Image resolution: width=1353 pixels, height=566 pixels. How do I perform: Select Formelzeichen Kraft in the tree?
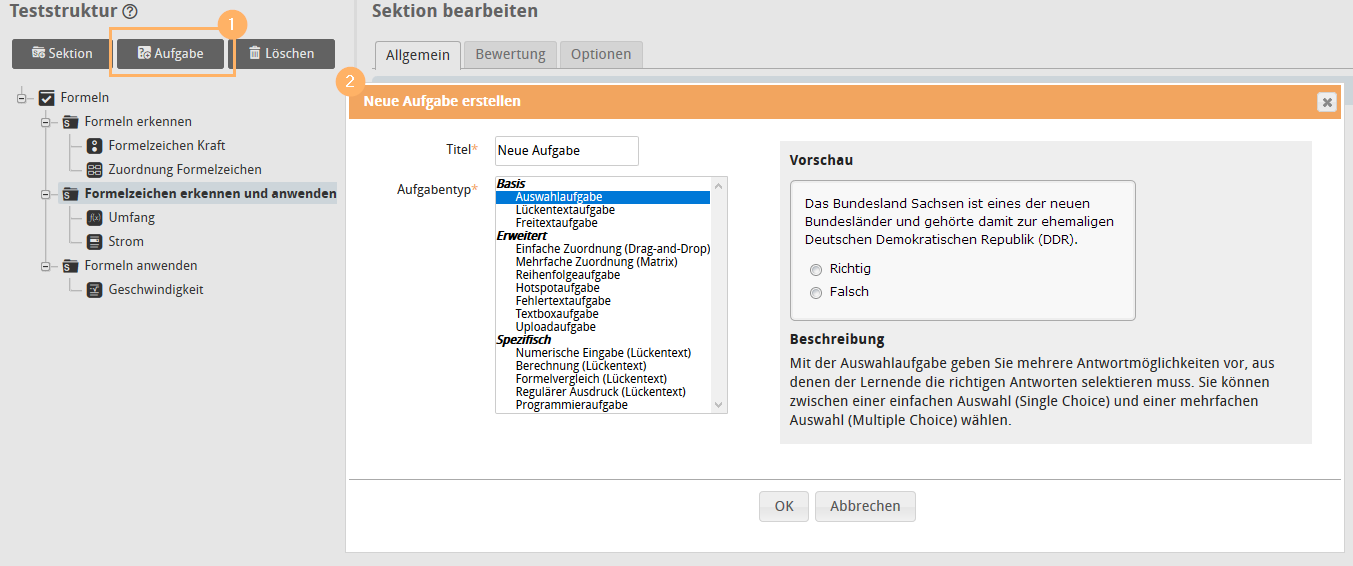[x=167, y=146]
